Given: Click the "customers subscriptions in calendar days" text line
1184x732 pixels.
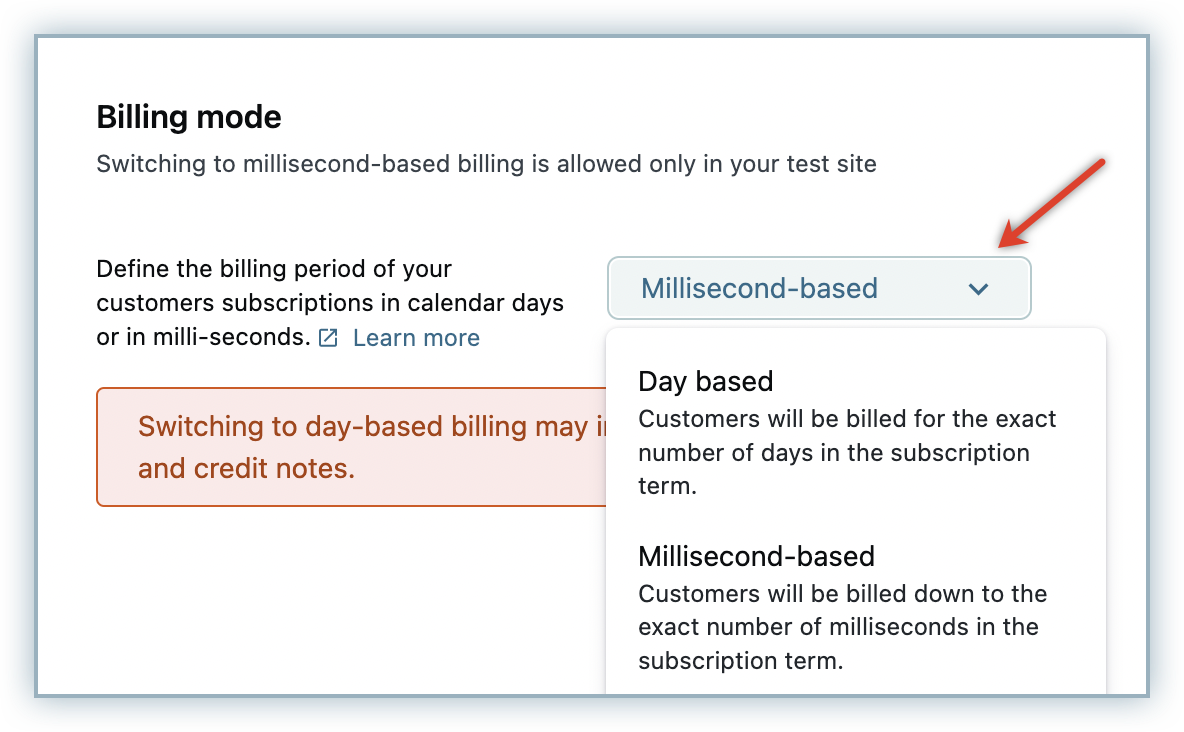Looking at the screenshot, I should [x=330, y=303].
